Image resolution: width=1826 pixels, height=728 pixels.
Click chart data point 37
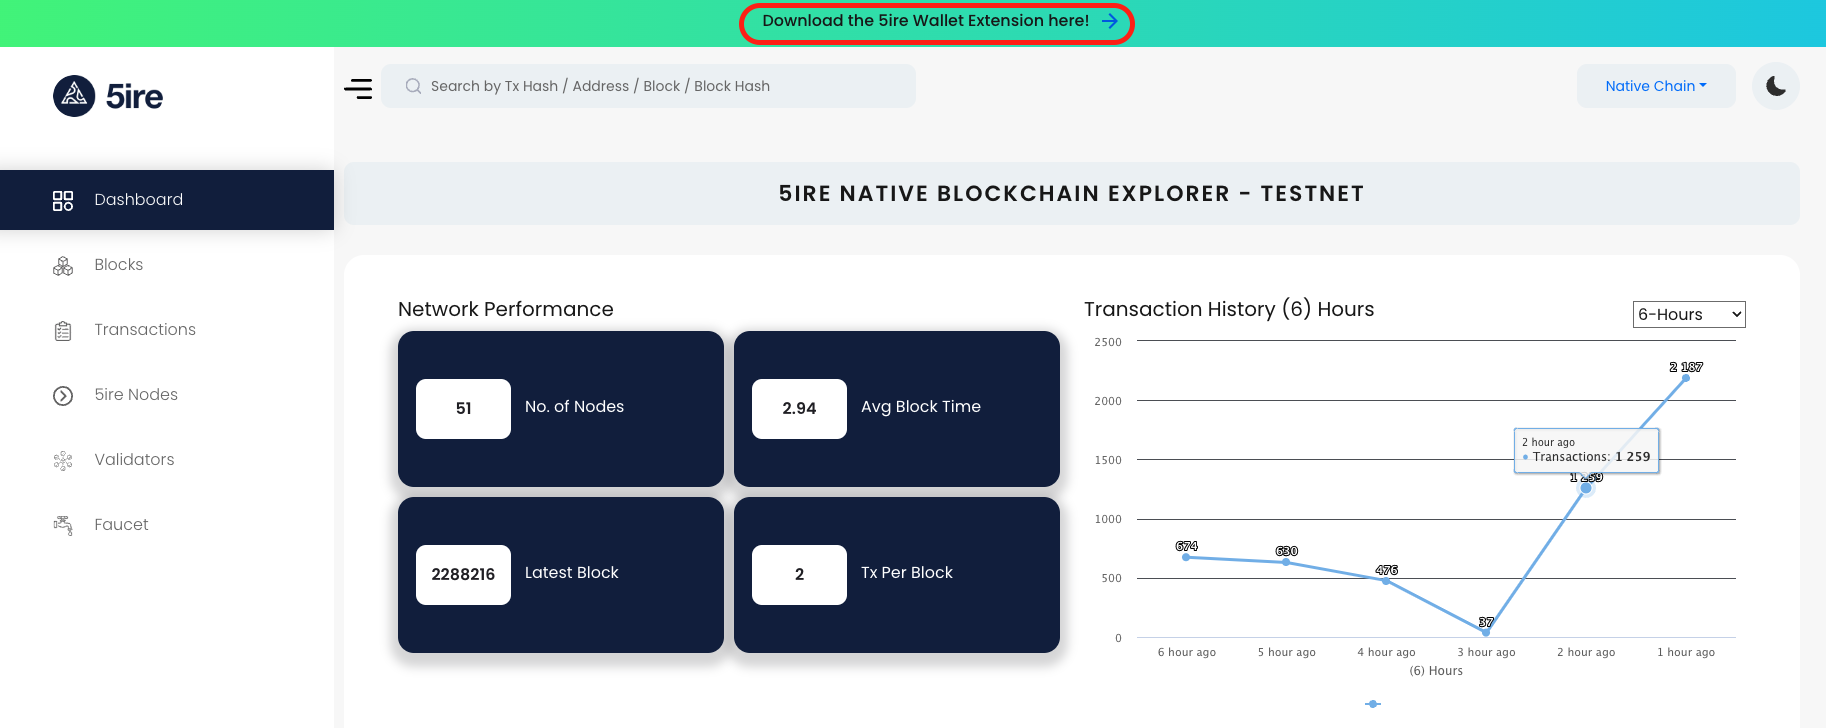[x=1486, y=632]
